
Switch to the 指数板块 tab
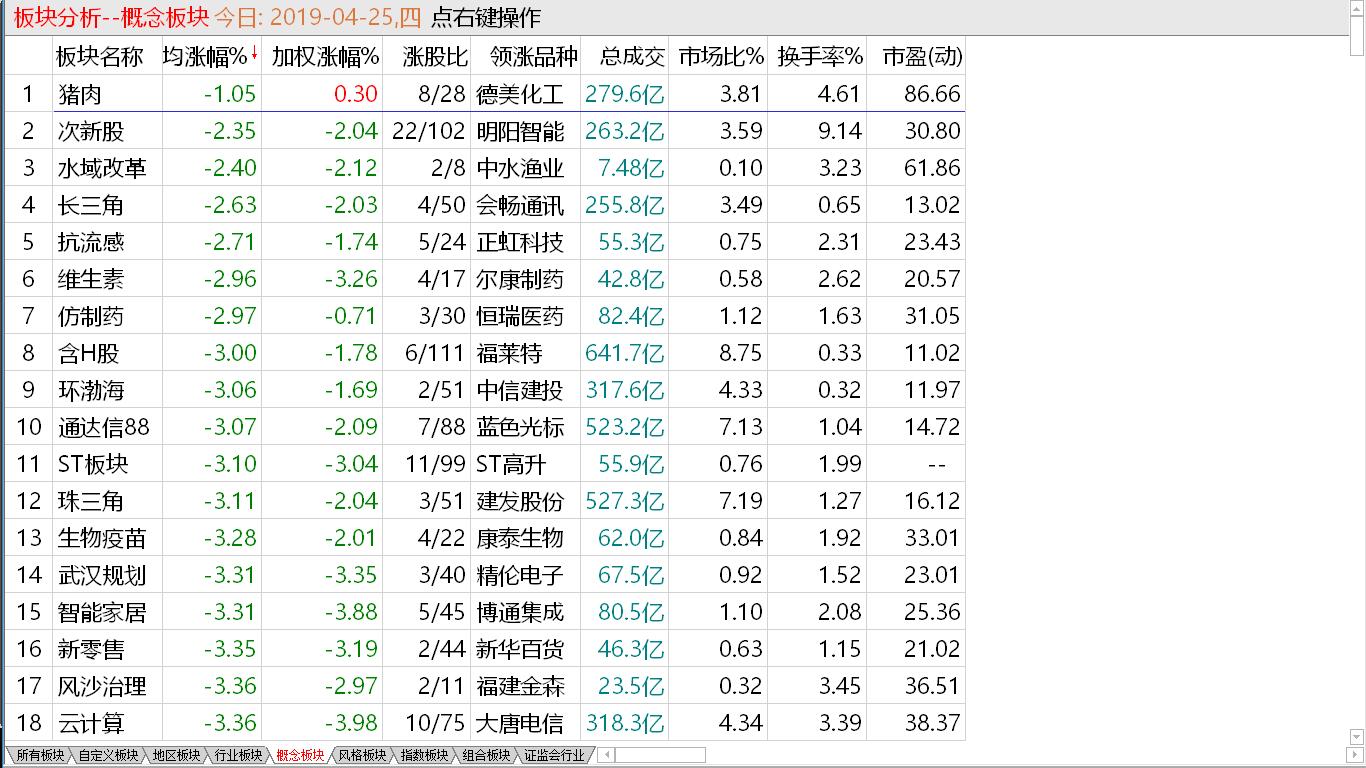pyautogui.click(x=424, y=756)
